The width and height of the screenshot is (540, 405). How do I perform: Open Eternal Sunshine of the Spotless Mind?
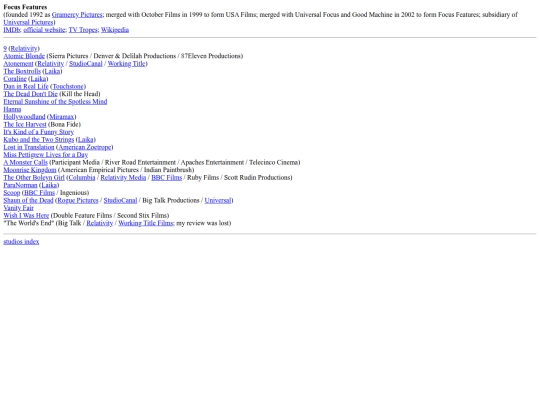55,102
